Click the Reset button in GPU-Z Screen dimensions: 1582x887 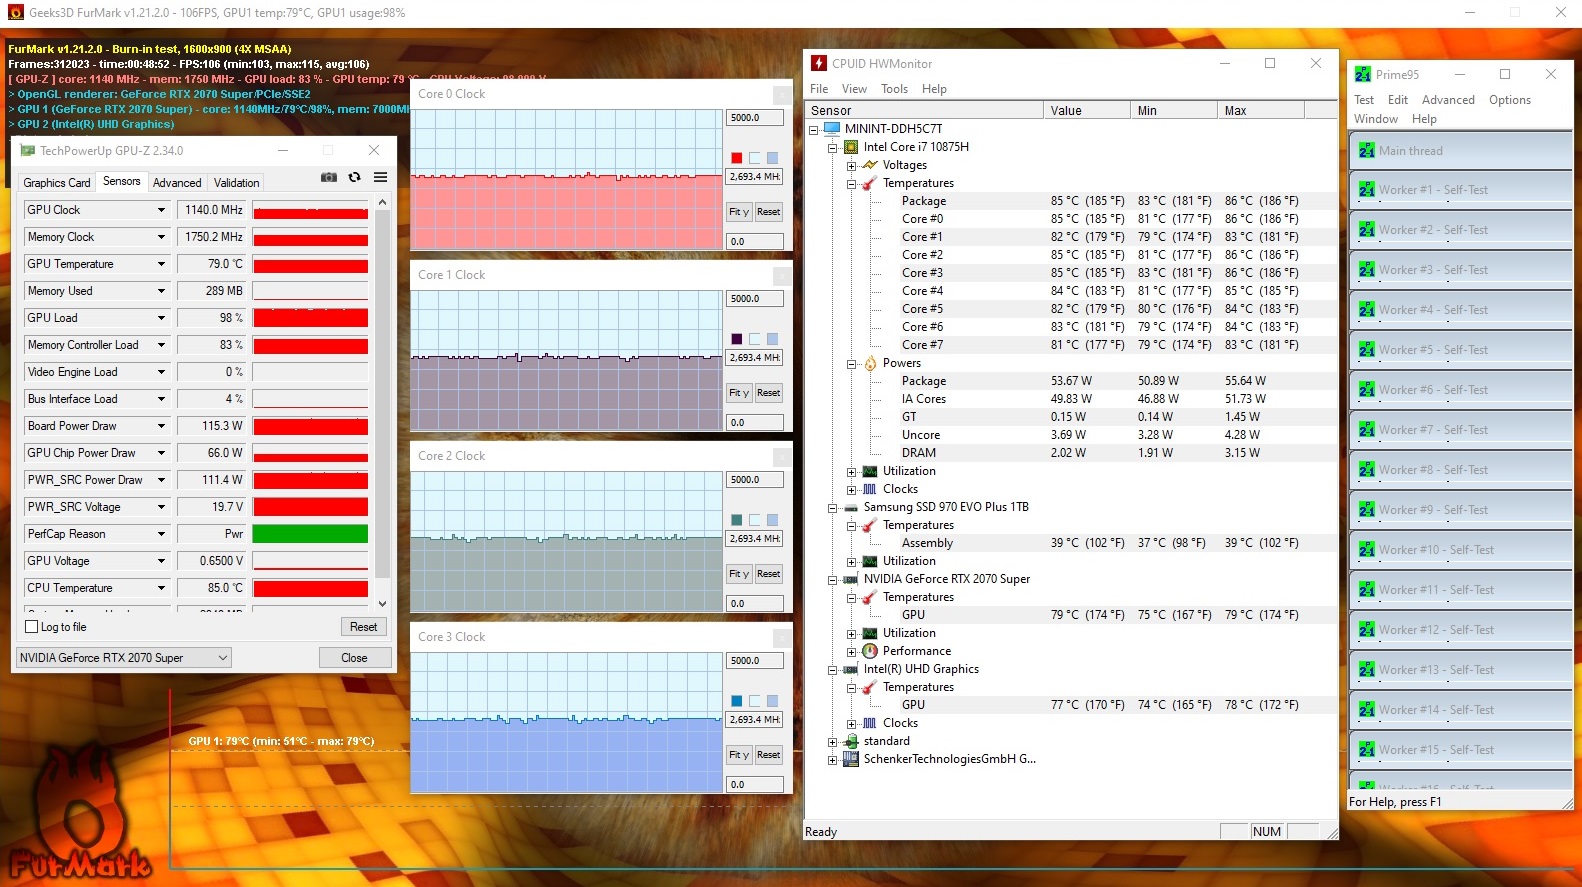363,627
